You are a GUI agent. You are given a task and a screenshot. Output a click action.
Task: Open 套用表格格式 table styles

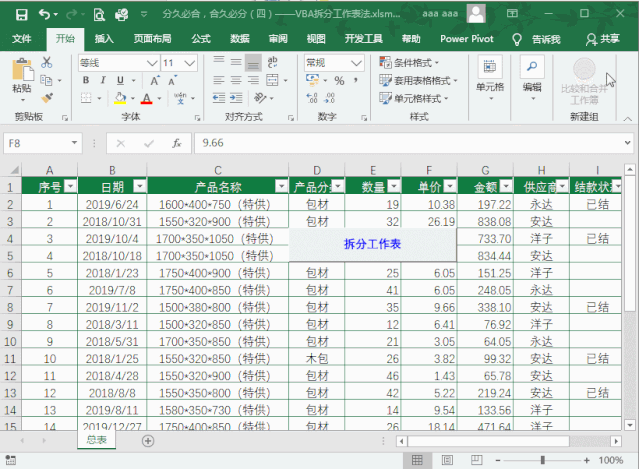(x=418, y=81)
